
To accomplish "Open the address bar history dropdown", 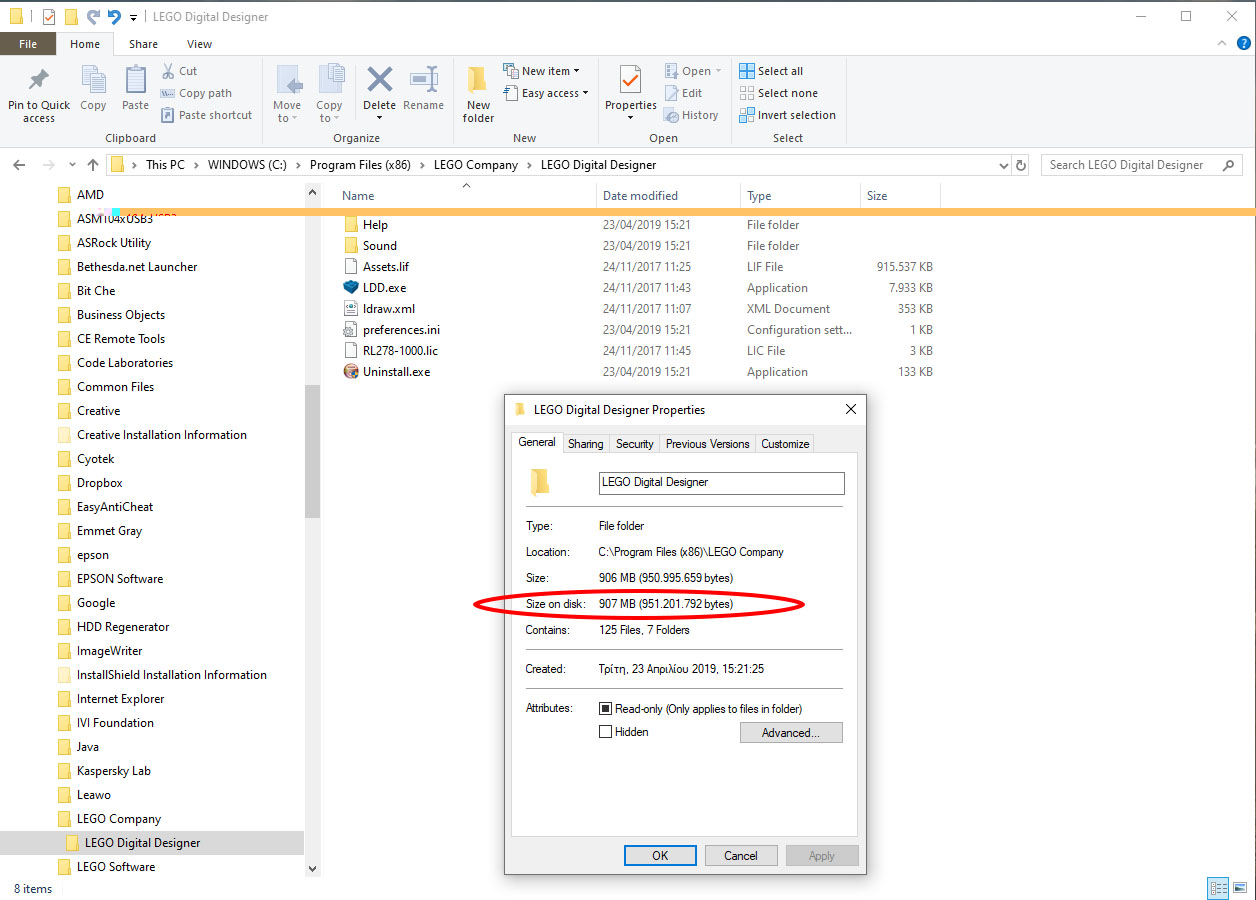I will pyautogui.click(x=1004, y=165).
